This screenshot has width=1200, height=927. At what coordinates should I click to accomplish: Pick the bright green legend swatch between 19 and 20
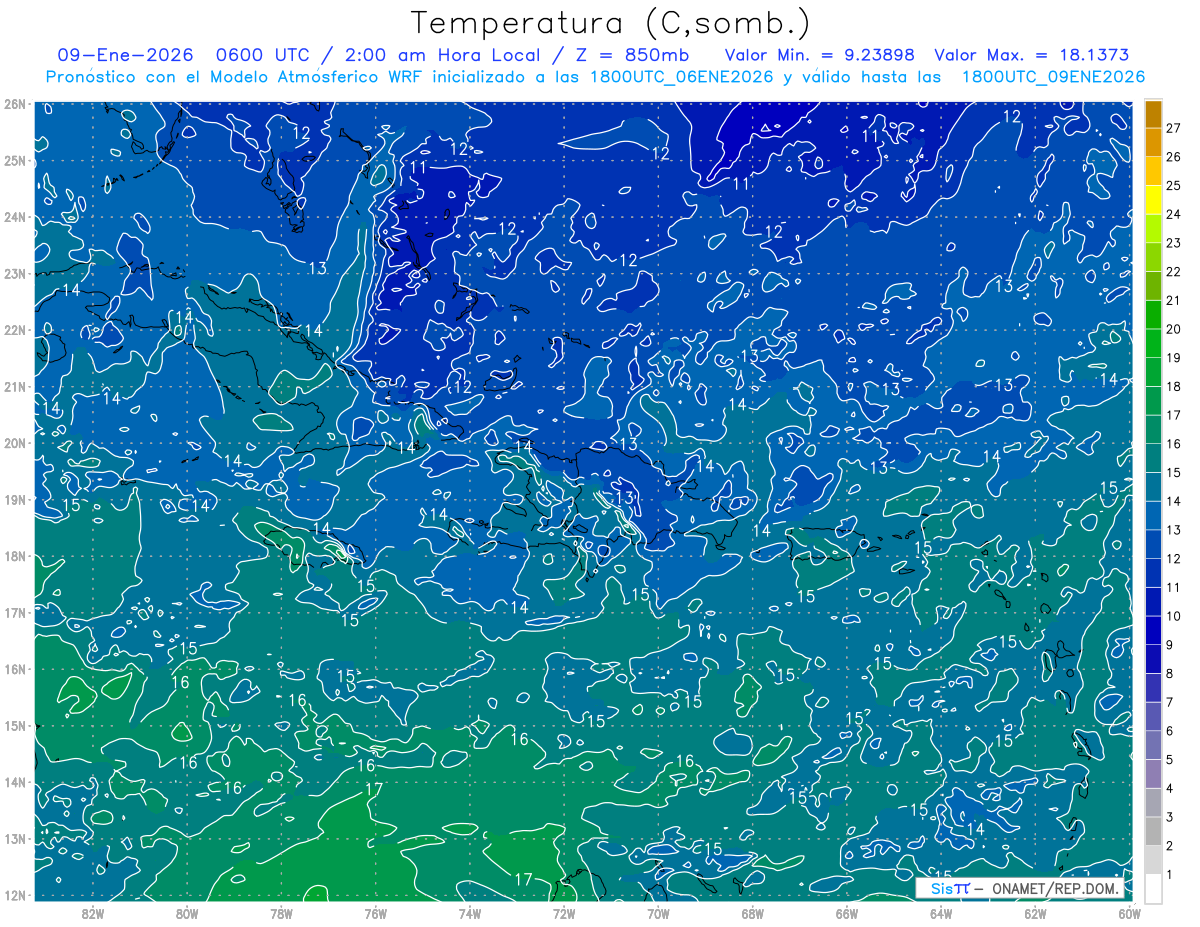(1153, 343)
